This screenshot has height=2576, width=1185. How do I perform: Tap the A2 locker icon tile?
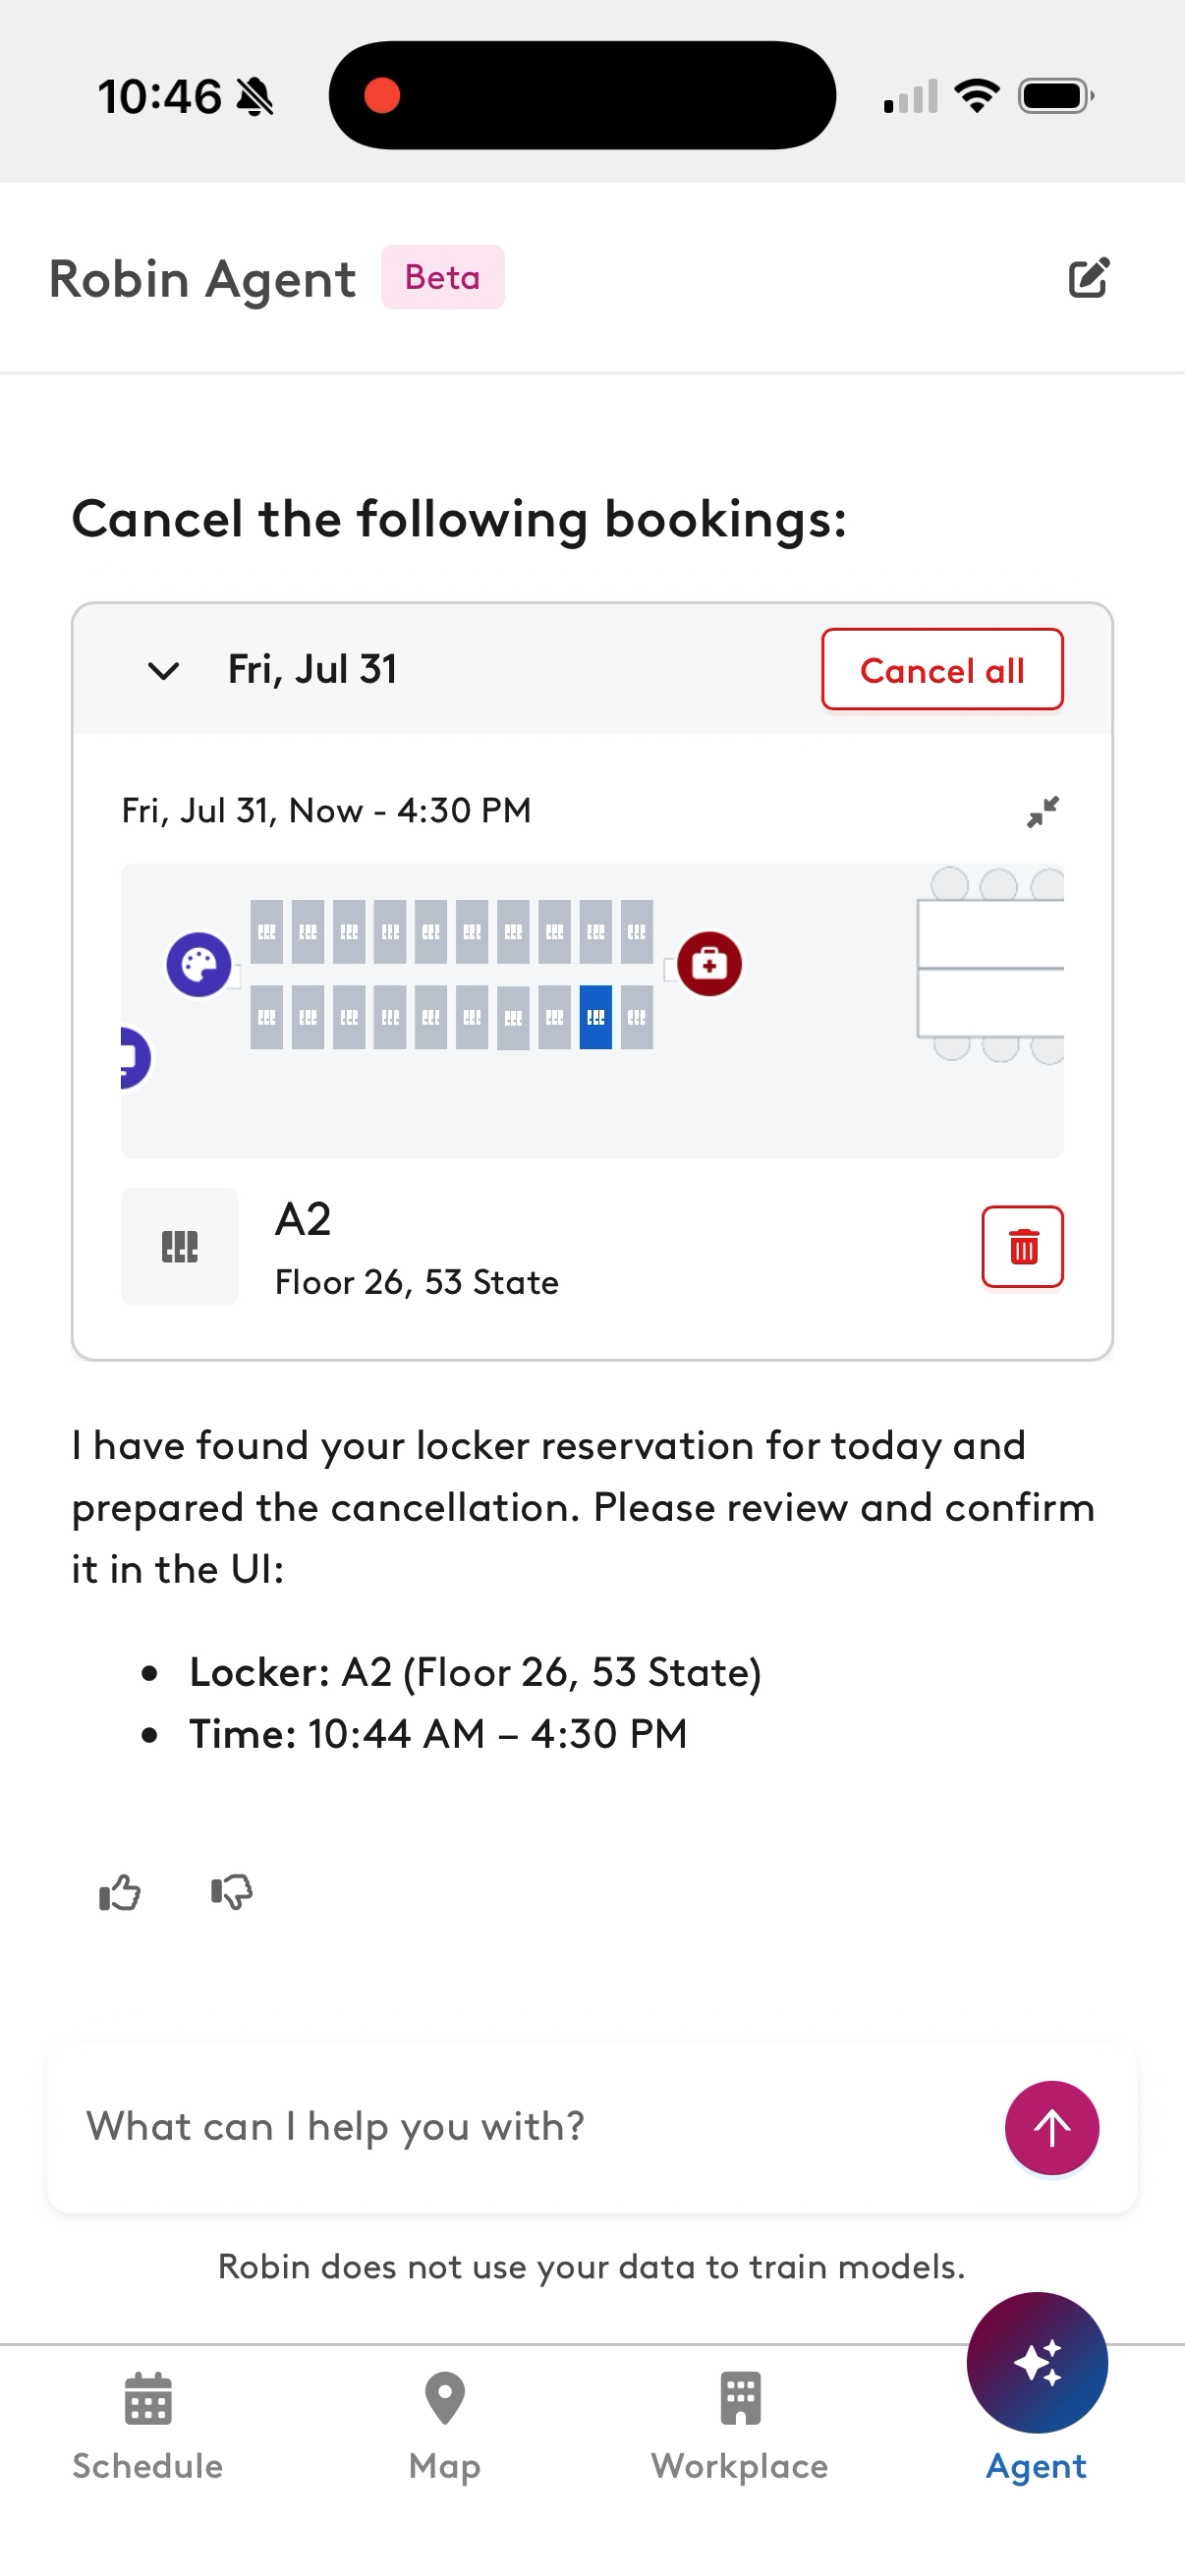(180, 1247)
